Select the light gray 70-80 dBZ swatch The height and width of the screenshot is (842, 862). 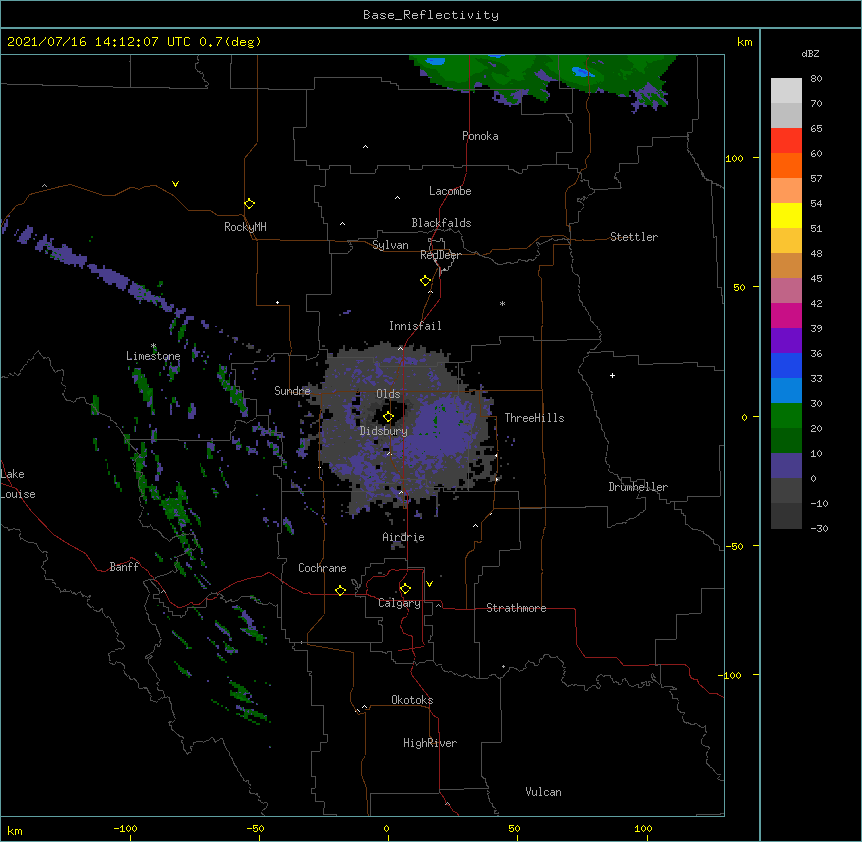pyautogui.click(x=786, y=90)
